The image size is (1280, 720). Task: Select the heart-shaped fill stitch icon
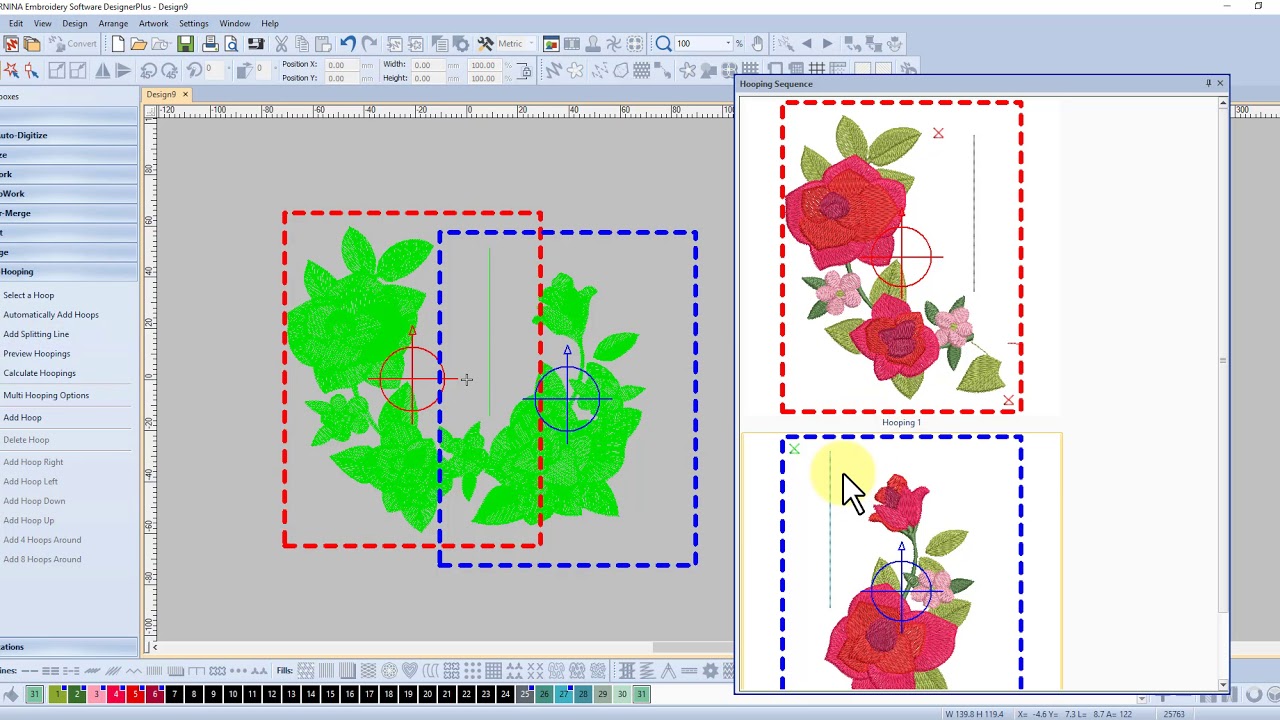[410, 670]
